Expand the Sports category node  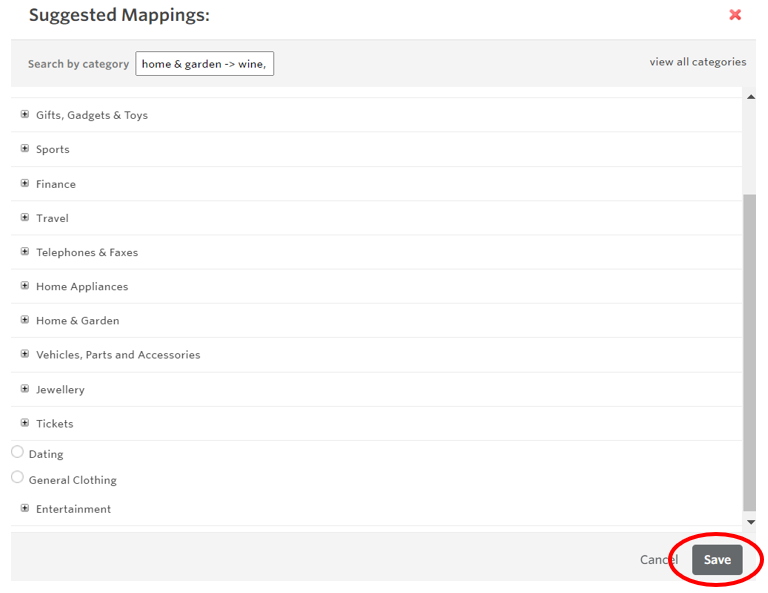[x=25, y=149]
